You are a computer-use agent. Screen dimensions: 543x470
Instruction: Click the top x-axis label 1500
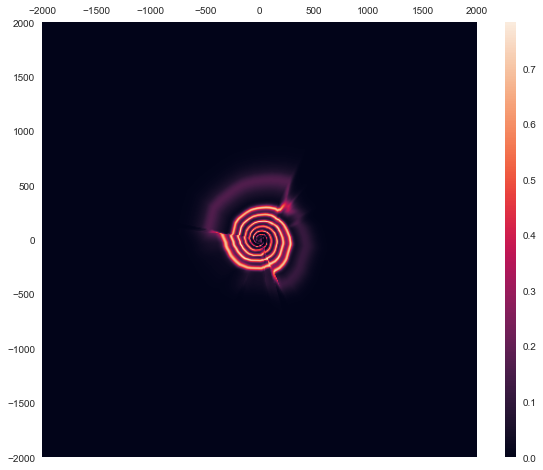pos(422,11)
